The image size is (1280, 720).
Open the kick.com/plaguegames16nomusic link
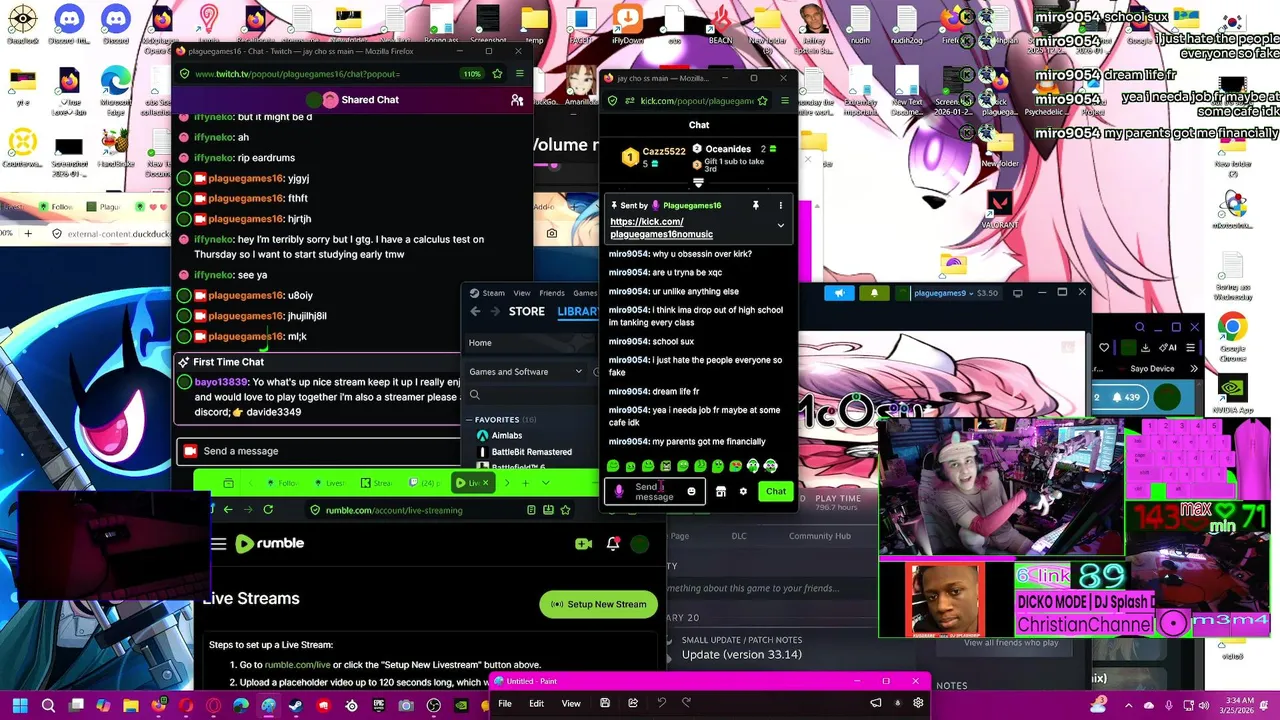661,228
